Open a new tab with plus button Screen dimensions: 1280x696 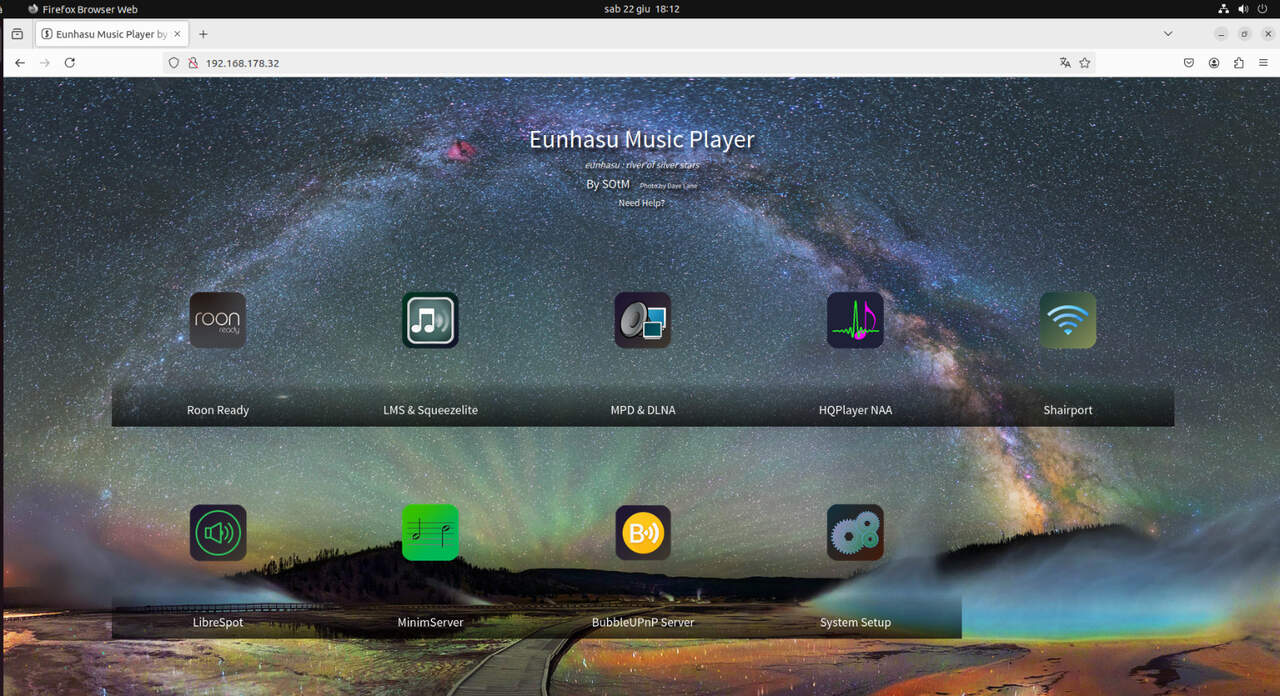click(203, 34)
